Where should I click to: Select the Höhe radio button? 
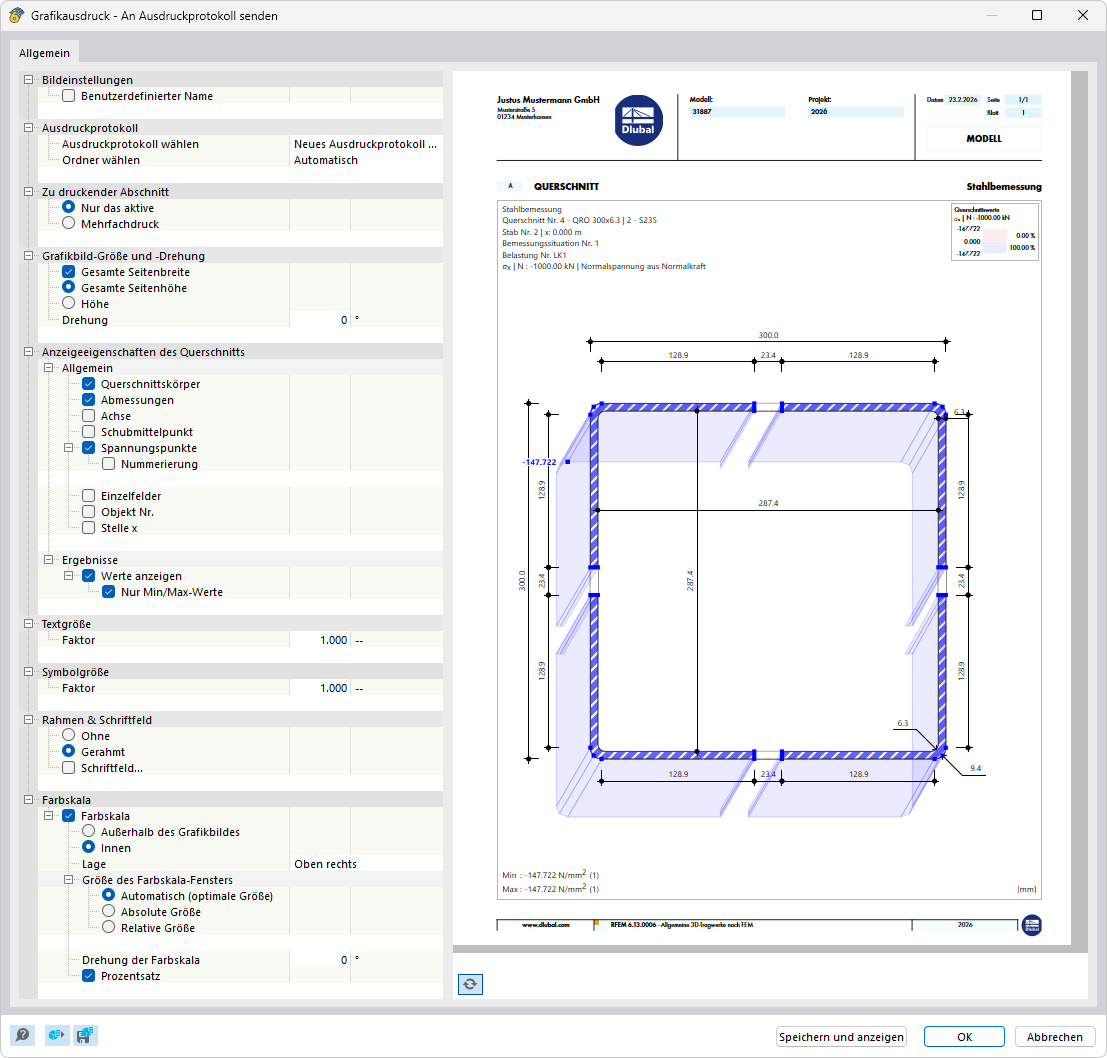click(x=68, y=303)
